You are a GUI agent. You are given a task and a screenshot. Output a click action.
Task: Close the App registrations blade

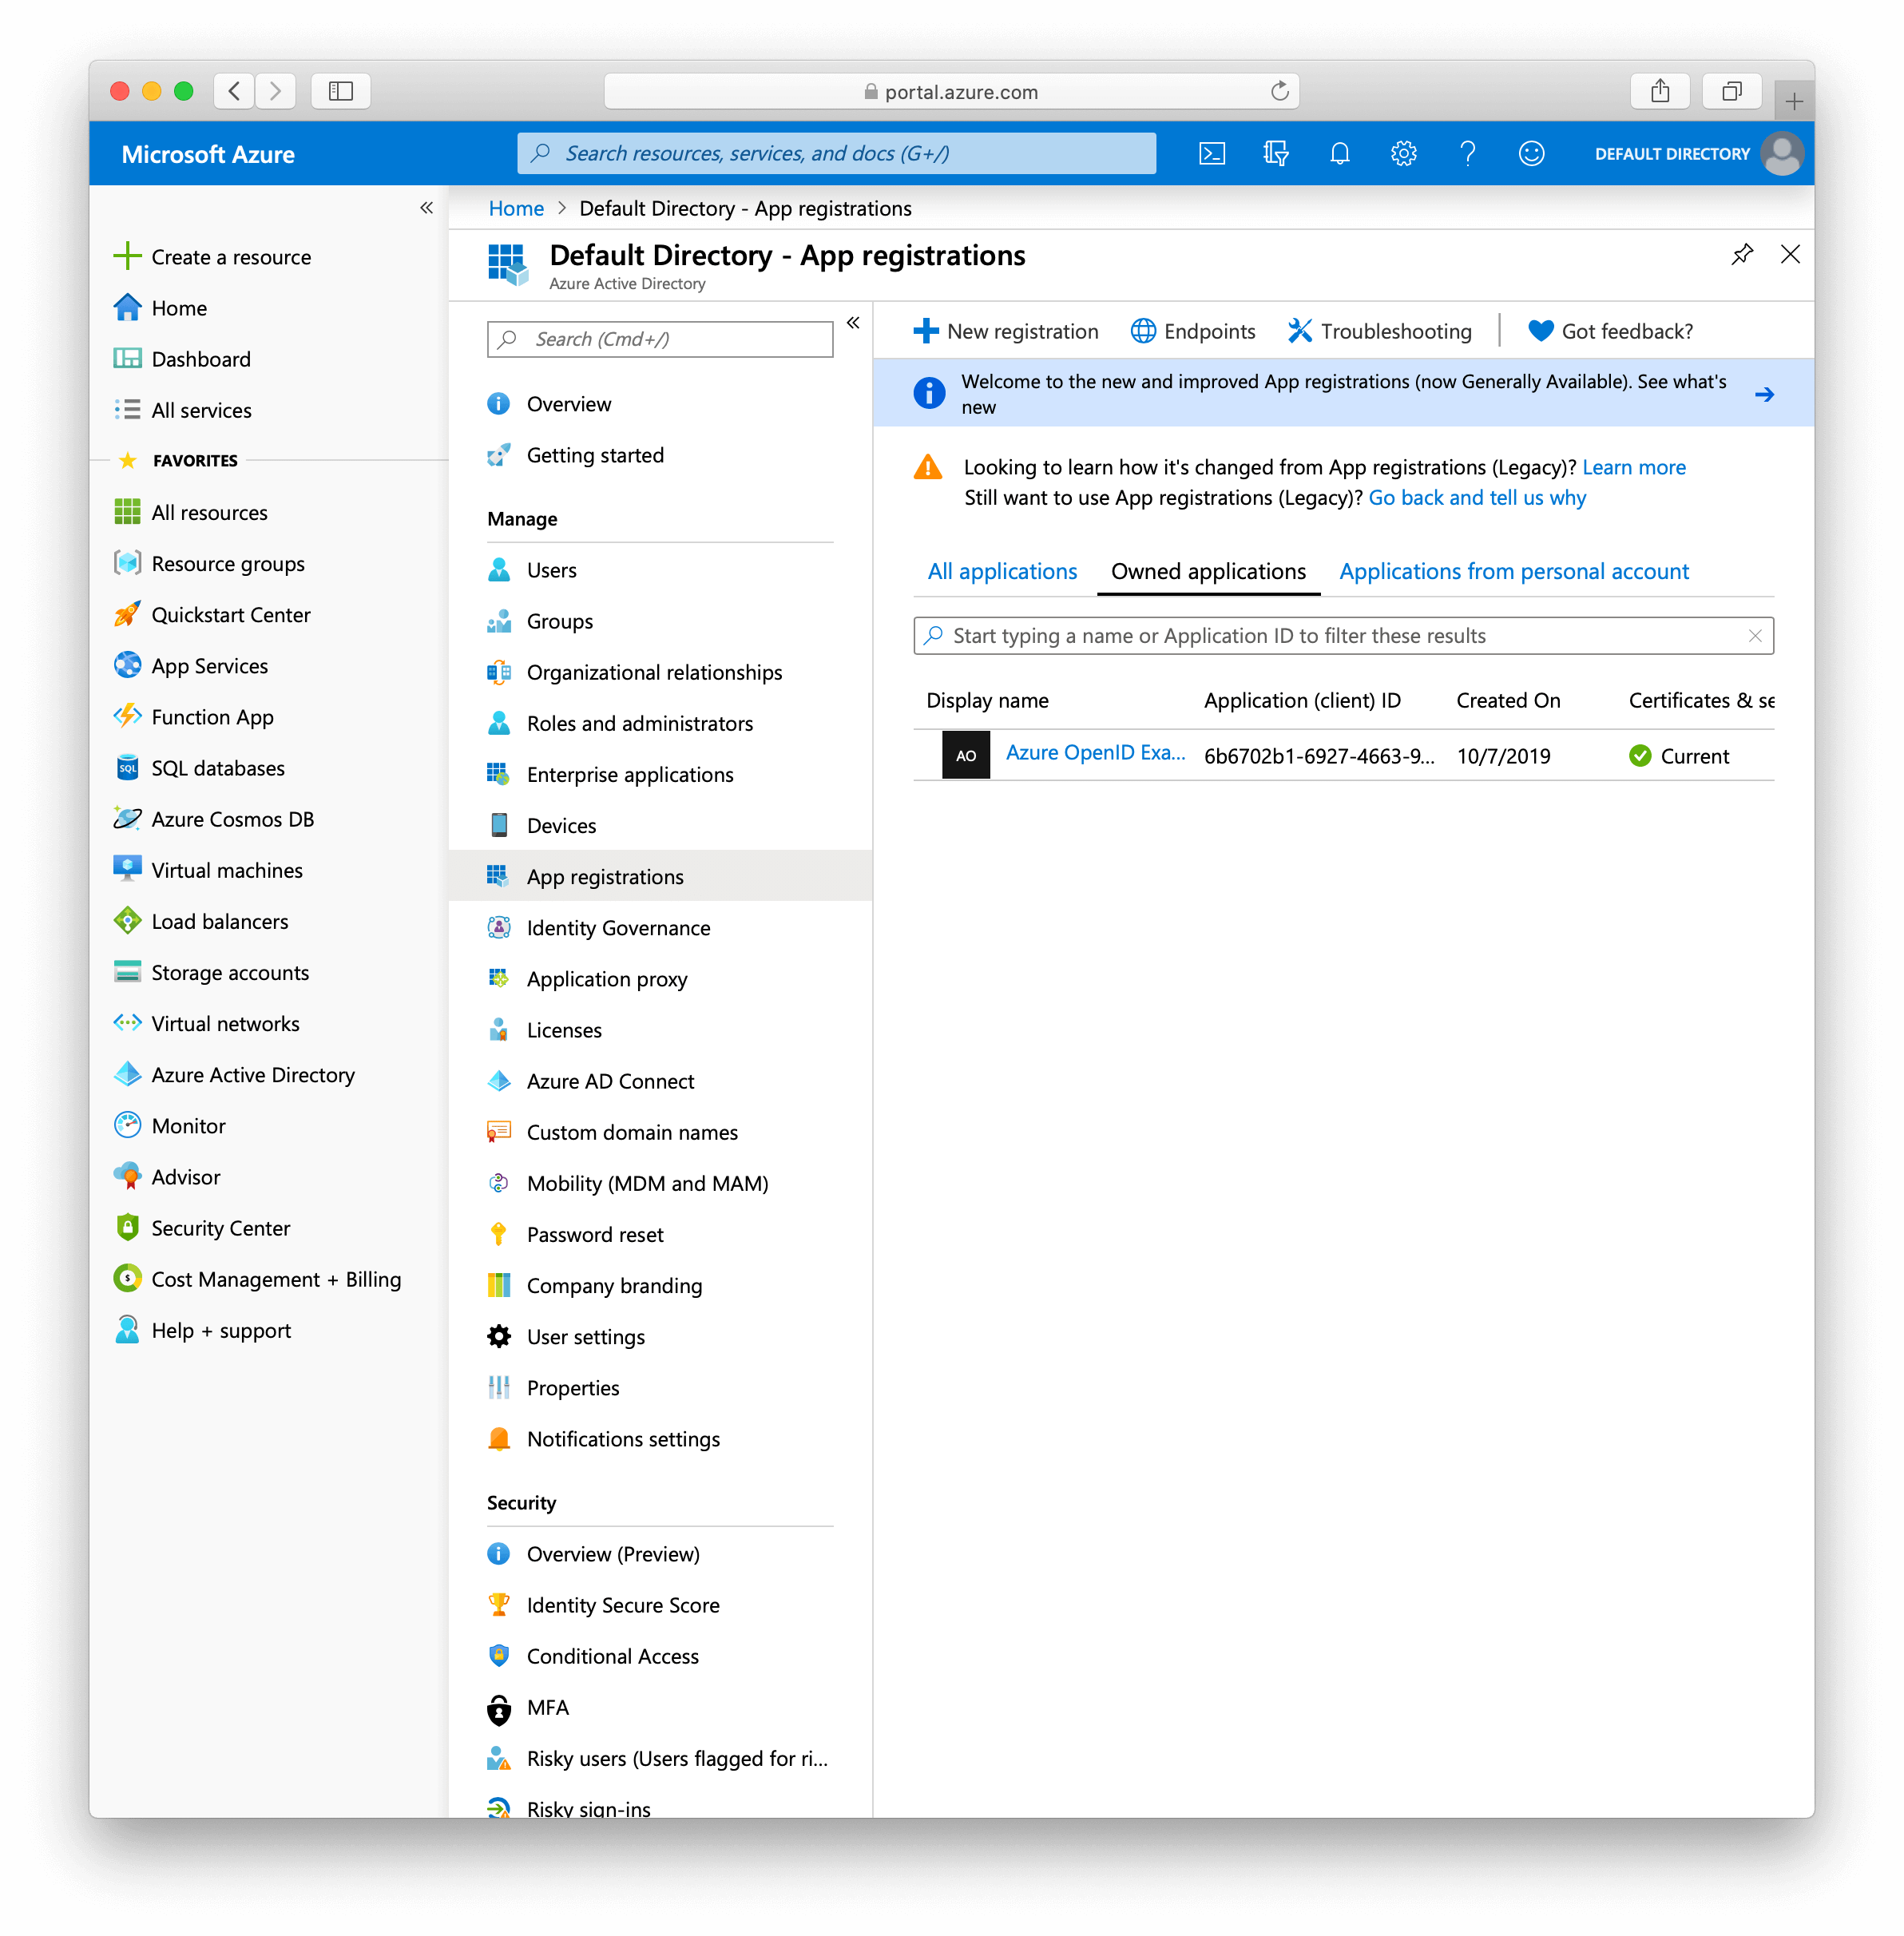point(1790,254)
